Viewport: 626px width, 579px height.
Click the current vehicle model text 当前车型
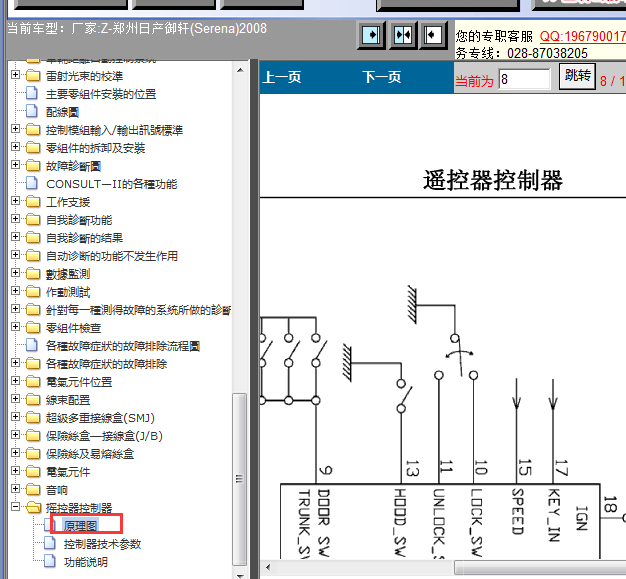137,28
